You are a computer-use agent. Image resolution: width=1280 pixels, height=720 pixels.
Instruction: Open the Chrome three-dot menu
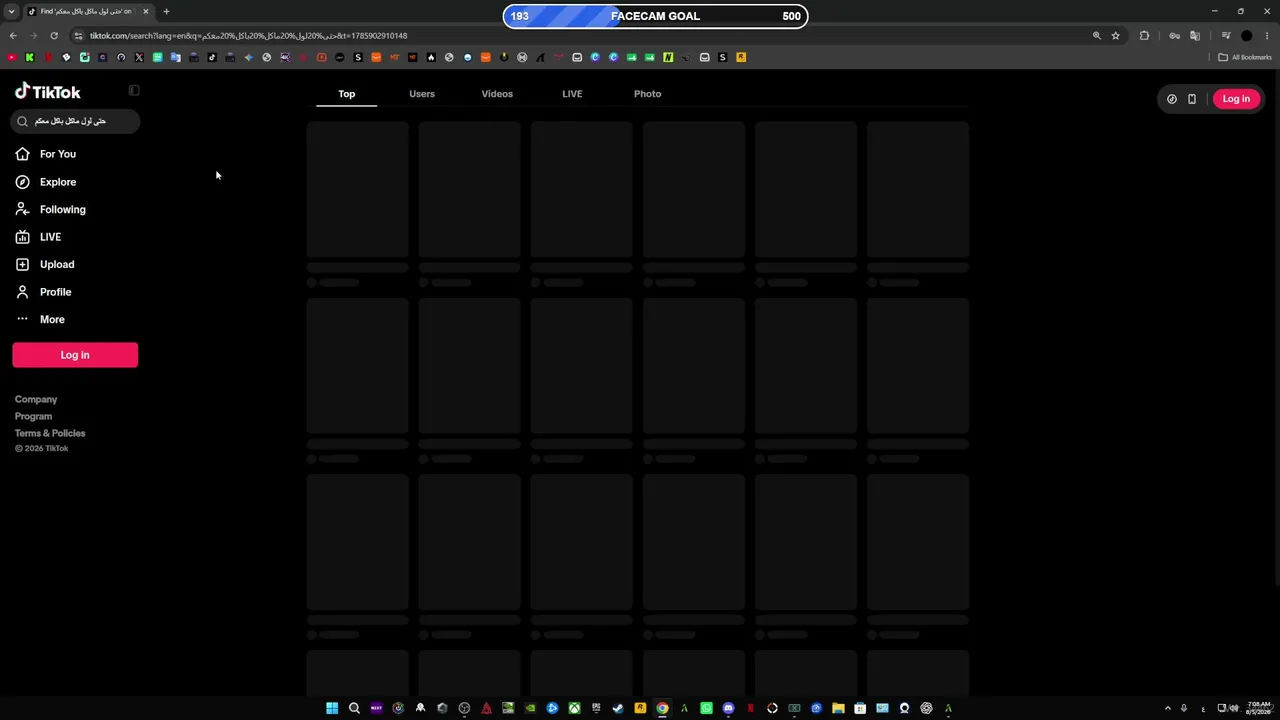pos(1266,36)
